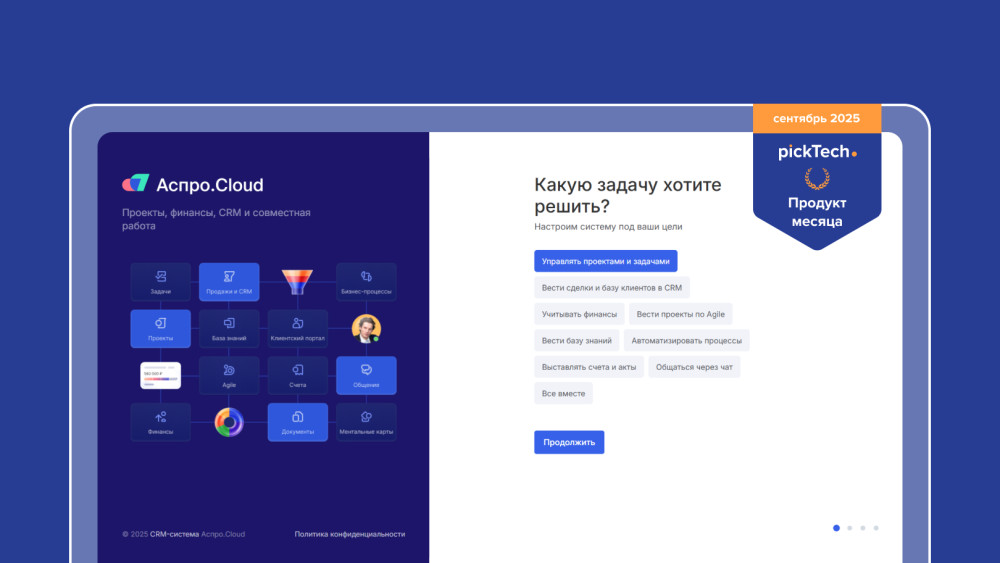Select the Ментальные карты tile

click(x=366, y=422)
